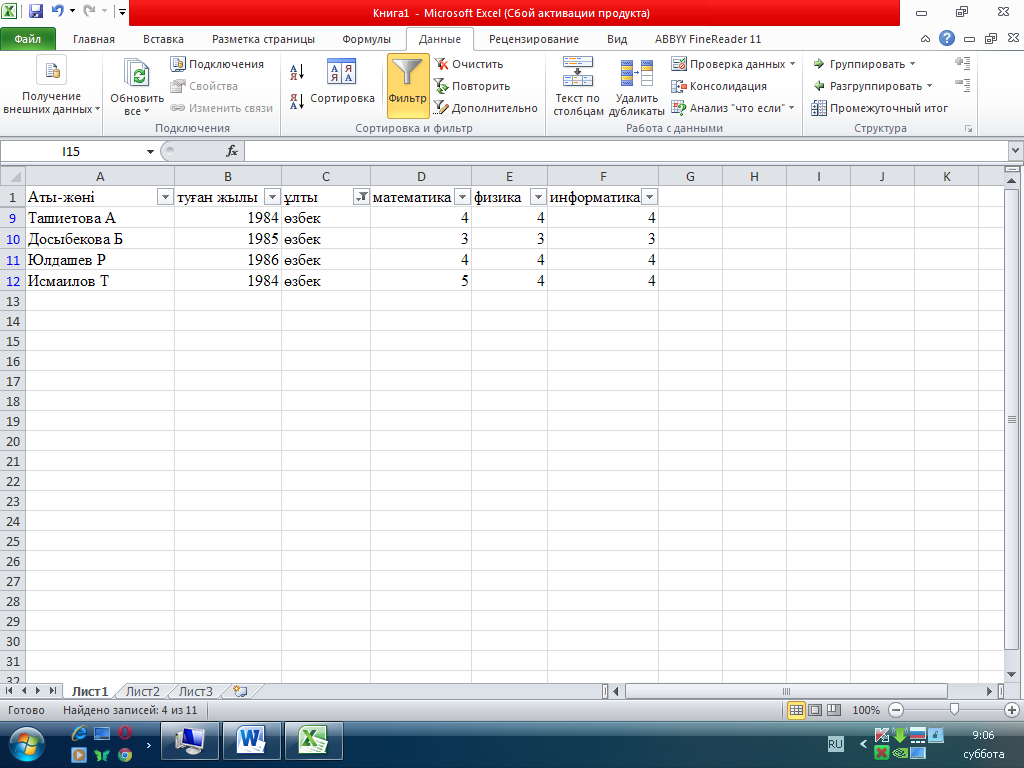Click the 100% zoom level
Screen dimensions: 1024x768
[866, 710]
